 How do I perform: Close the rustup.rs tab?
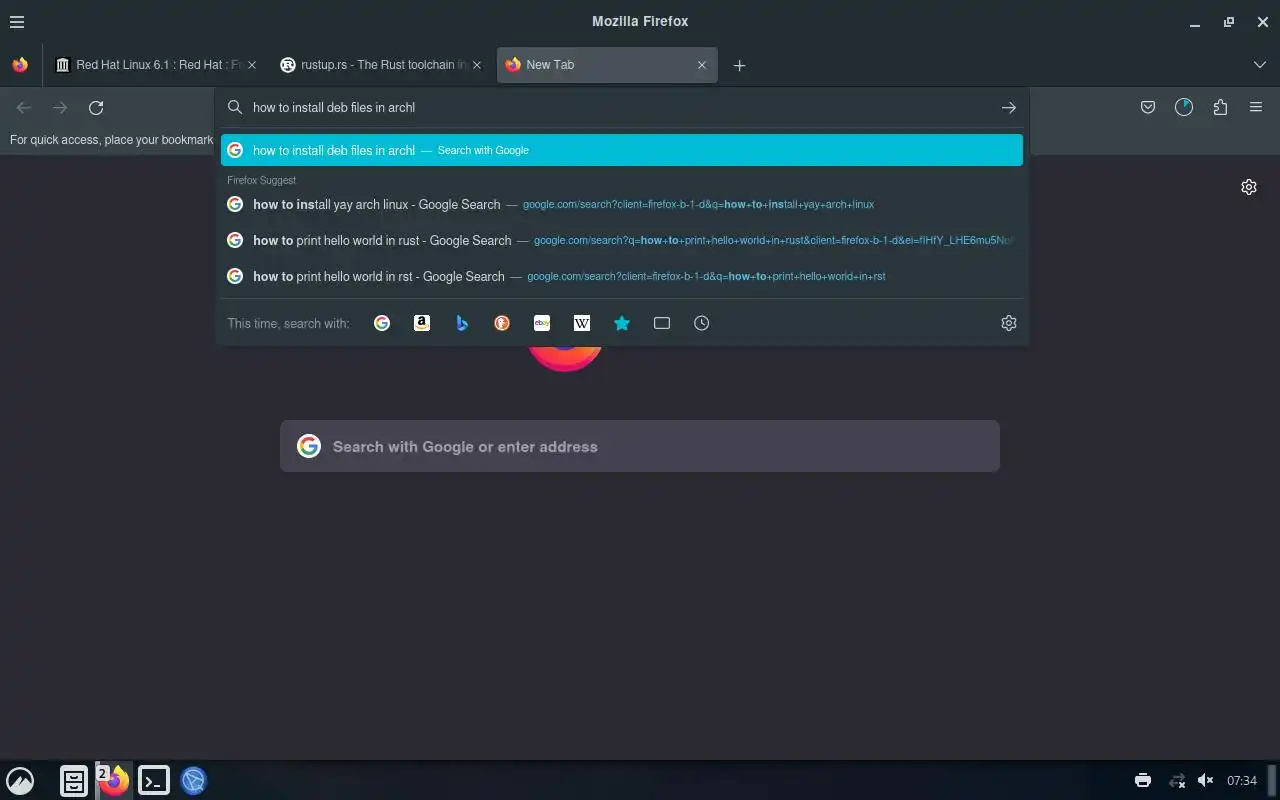(477, 65)
